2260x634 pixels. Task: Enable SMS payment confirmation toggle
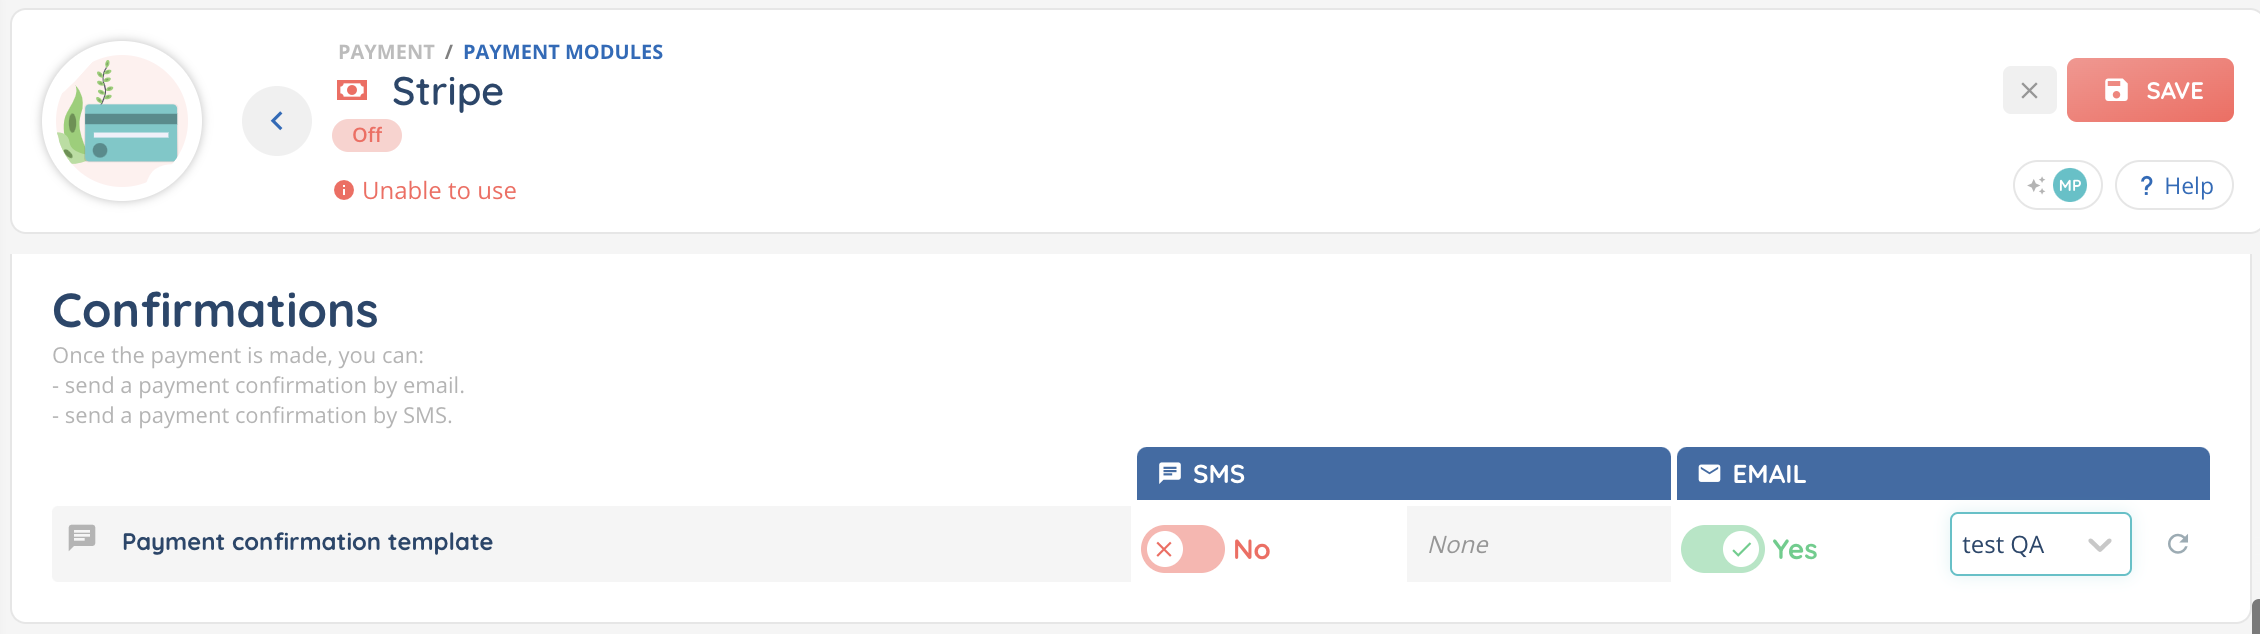point(1183,549)
